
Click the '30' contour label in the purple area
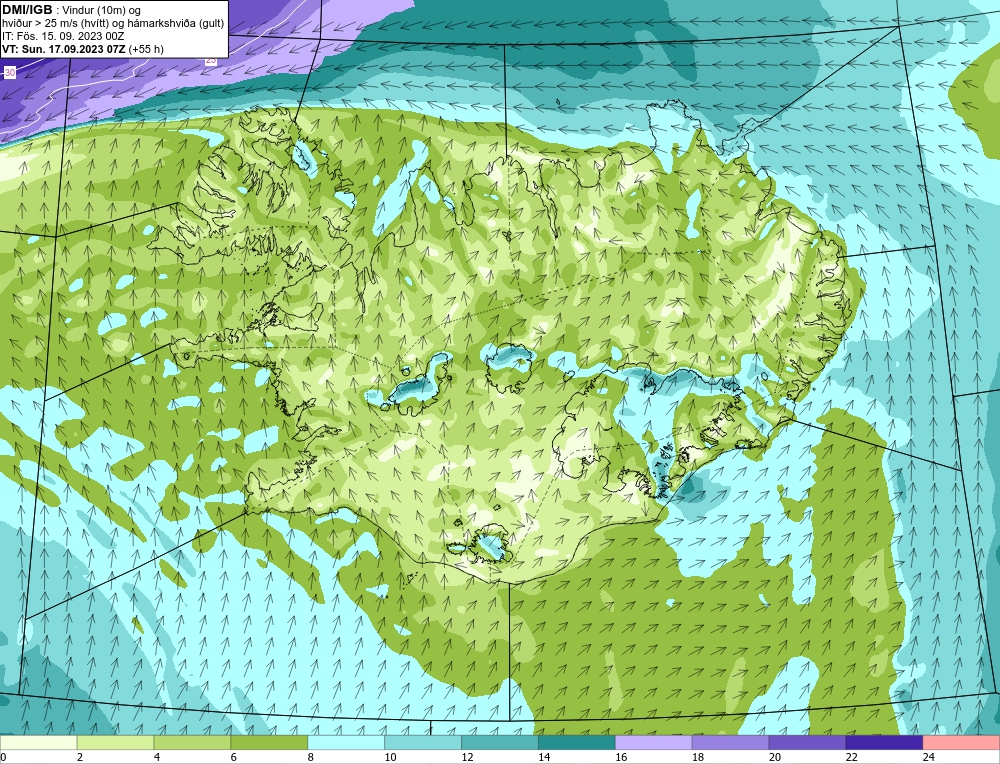(10, 73)
